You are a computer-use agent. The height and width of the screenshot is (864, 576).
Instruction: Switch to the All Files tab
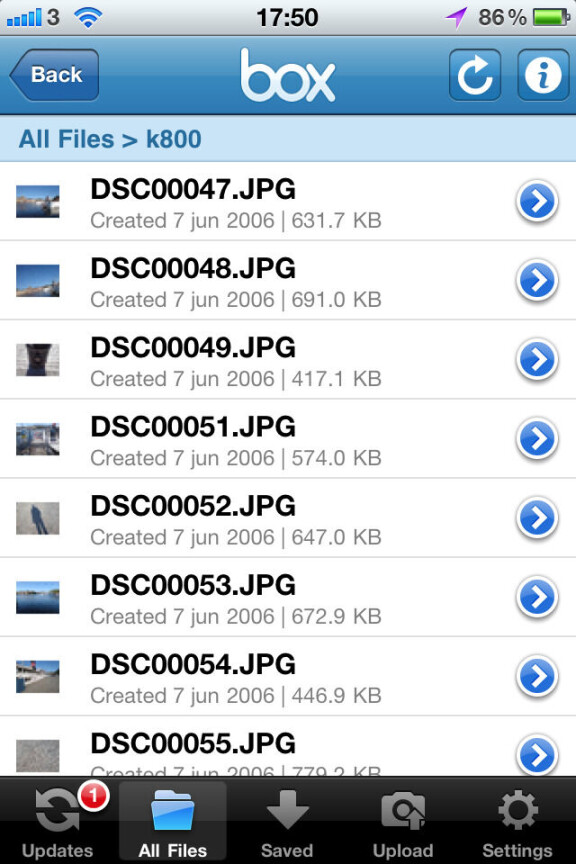point(173,821)
